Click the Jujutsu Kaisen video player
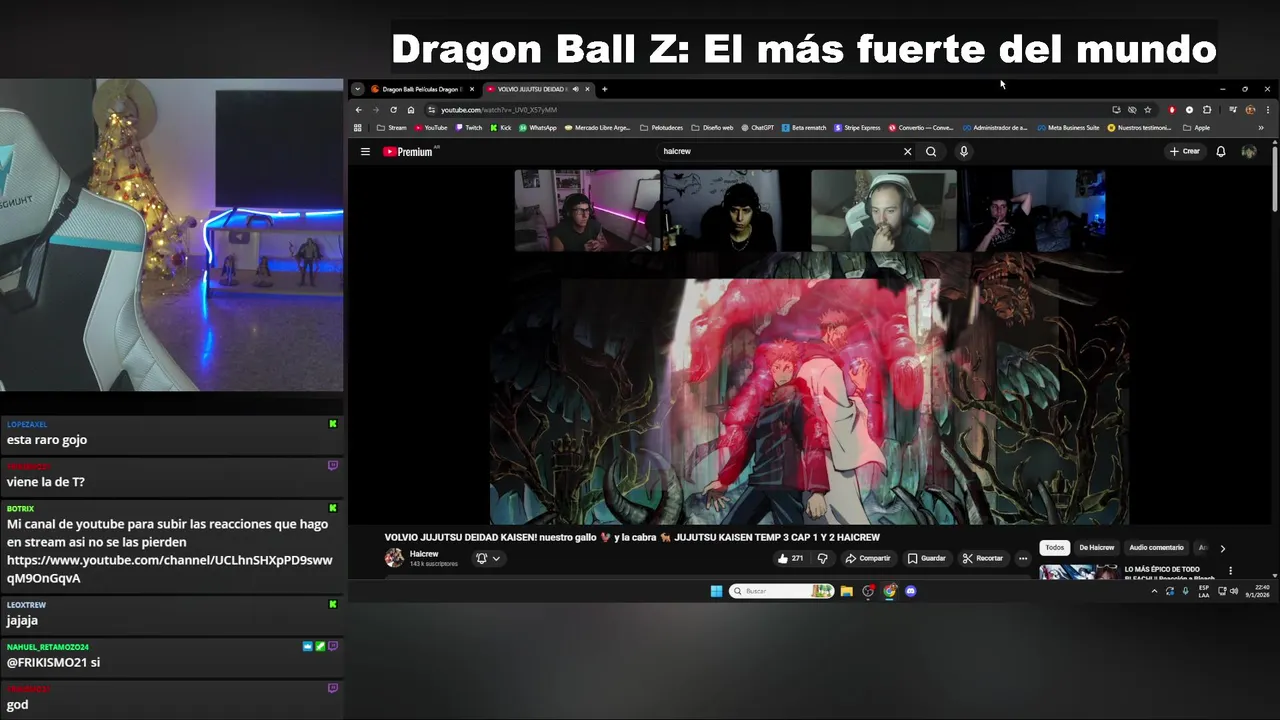Screen dimensions: 1280x720 pyautogui.click(x=810, y=347)
